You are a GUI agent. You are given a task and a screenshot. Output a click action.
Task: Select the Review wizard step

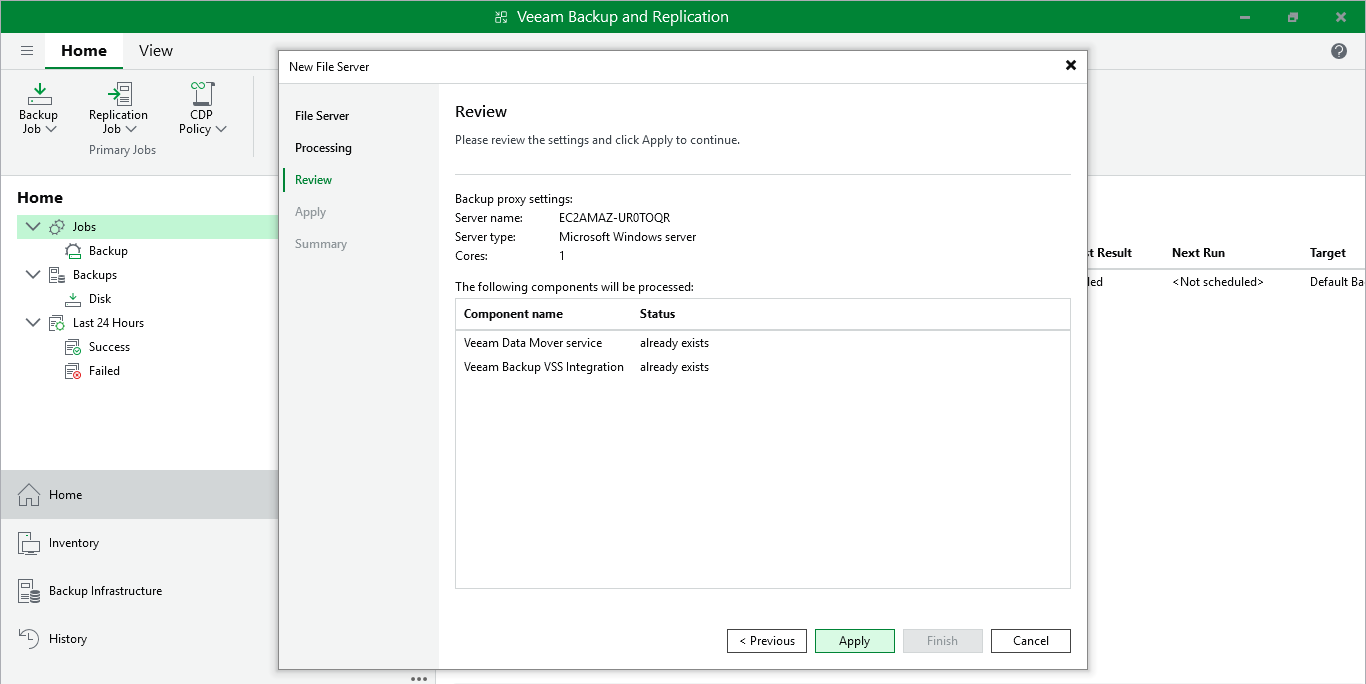click(314, 180)
